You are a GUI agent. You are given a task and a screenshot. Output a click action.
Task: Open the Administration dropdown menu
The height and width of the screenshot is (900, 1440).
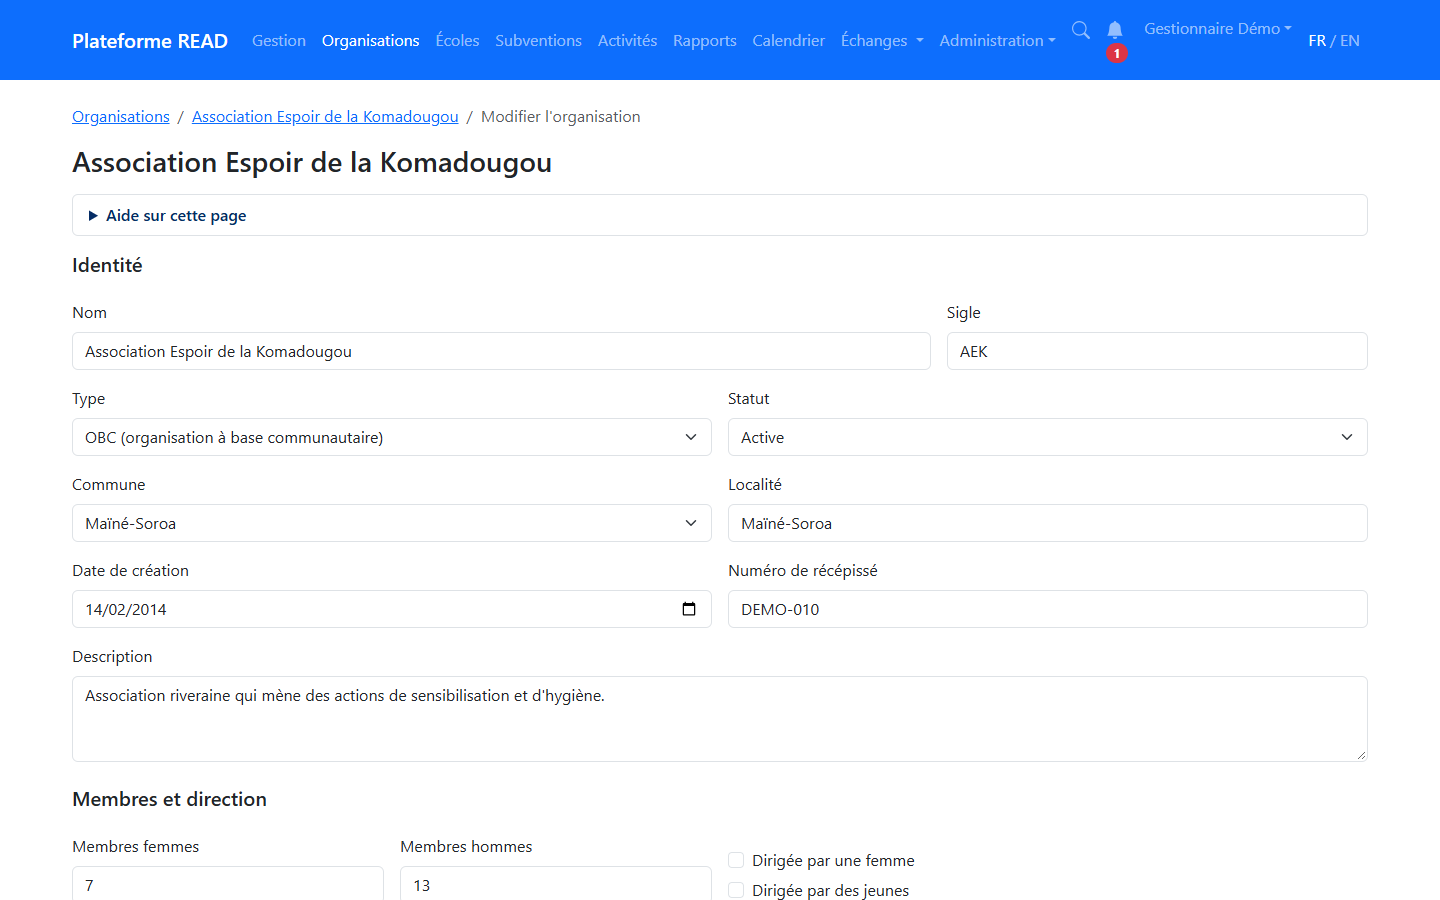click(x=997, y=40)
